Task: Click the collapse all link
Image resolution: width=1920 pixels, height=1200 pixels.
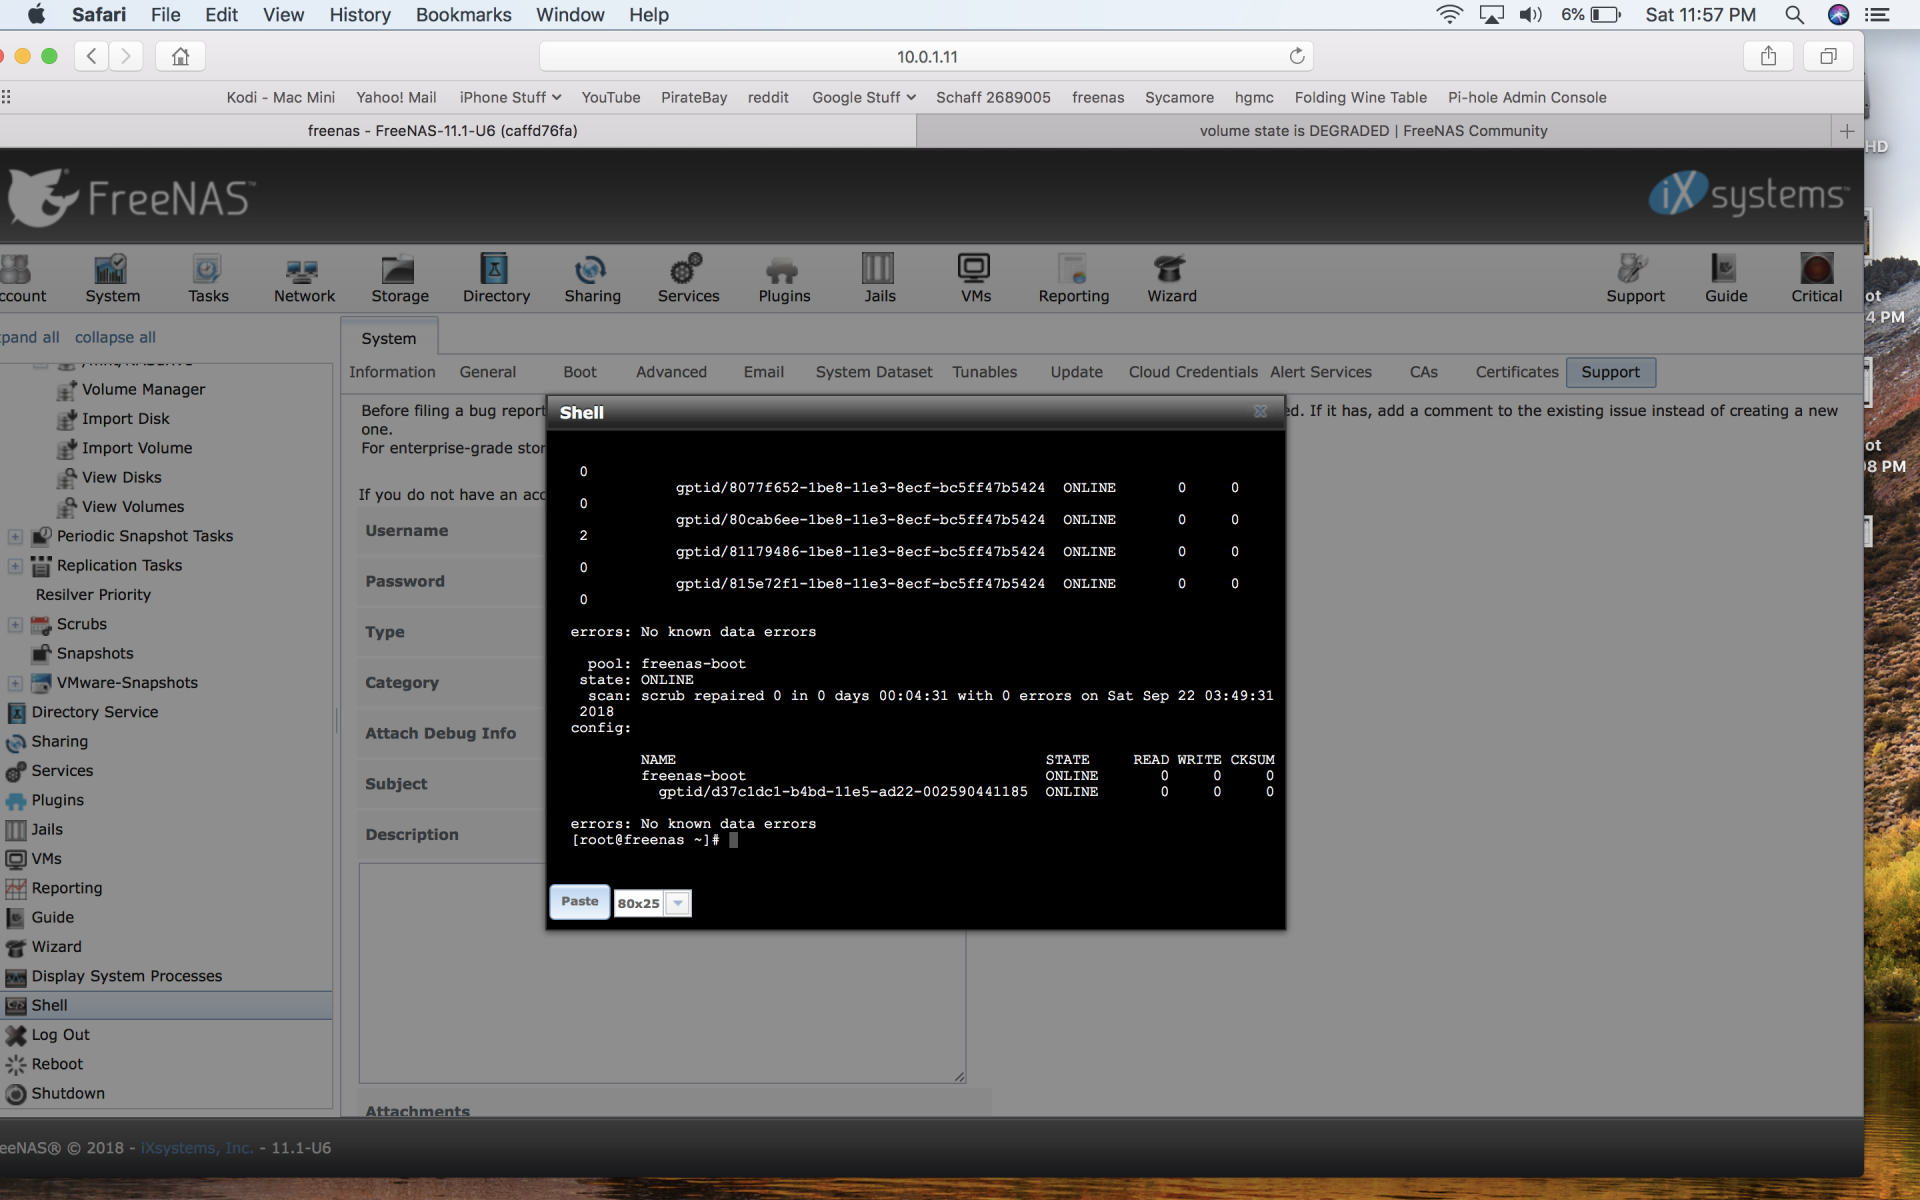Action: click(115, 337)
